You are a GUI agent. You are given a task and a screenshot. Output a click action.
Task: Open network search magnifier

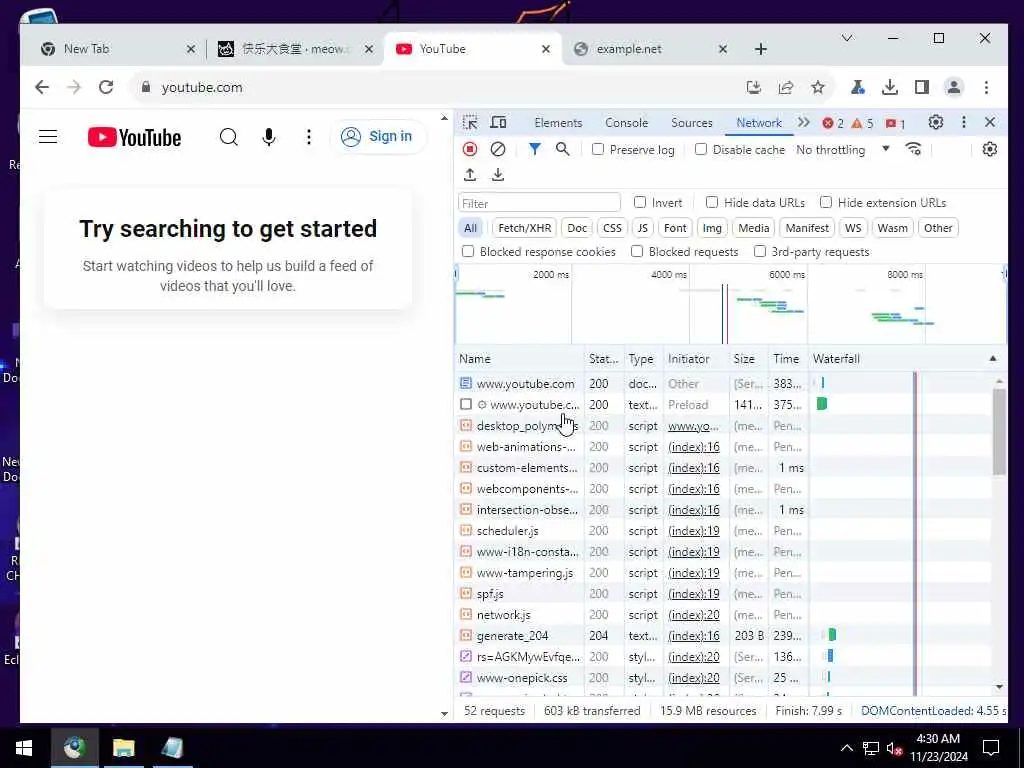point(562,149)
